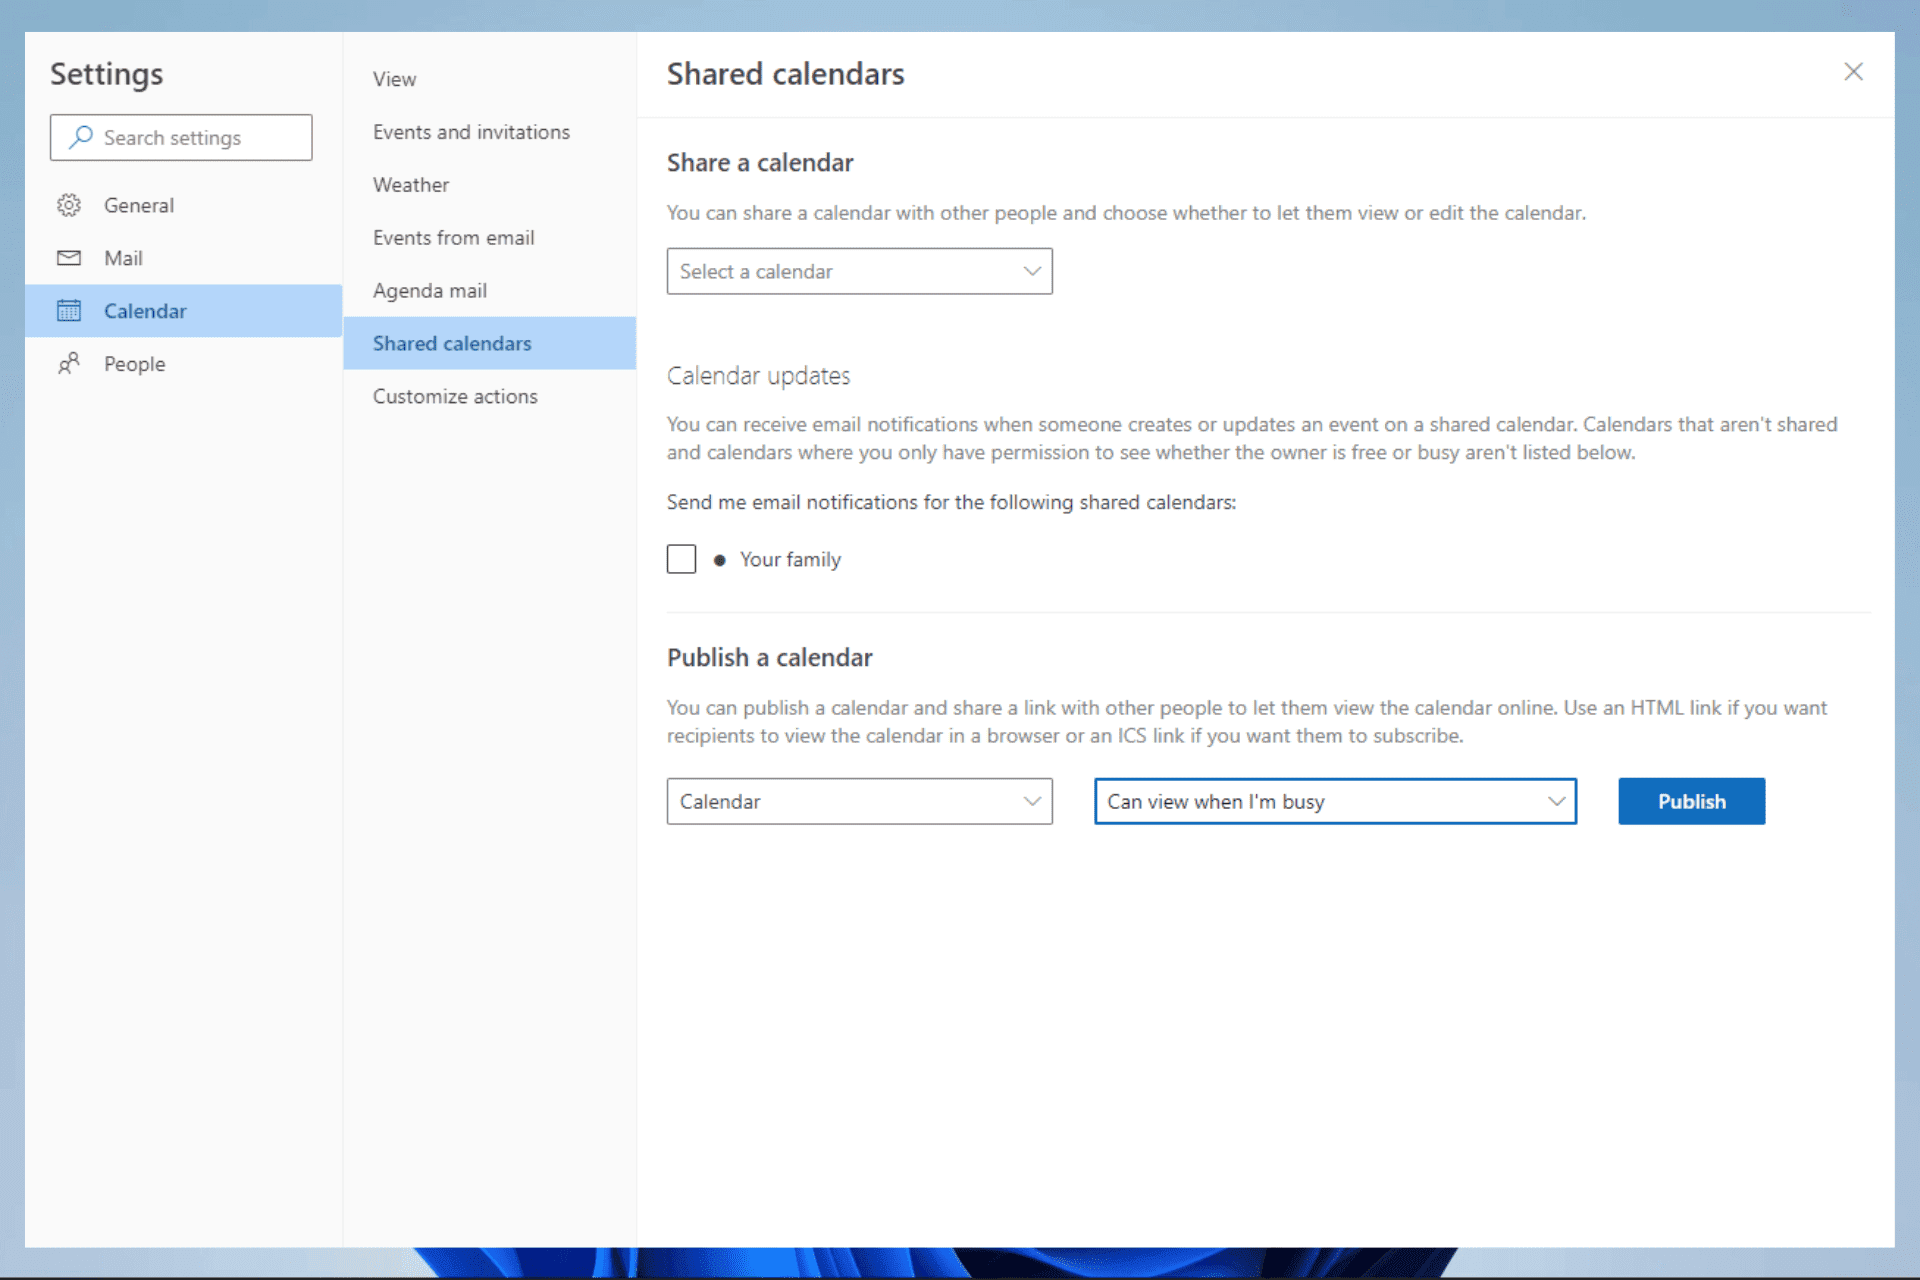Click the Calendar settings icon

67,310
